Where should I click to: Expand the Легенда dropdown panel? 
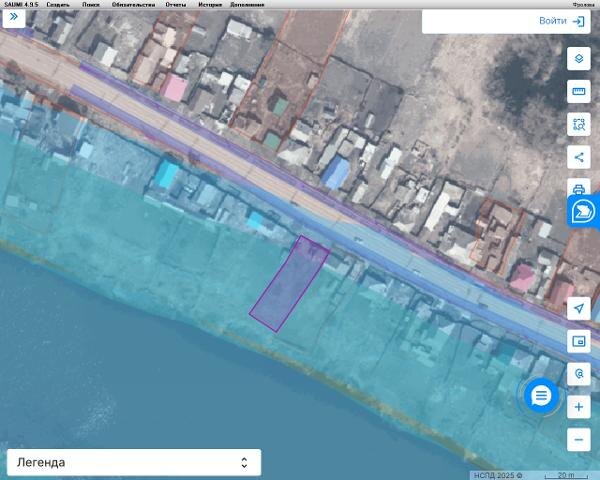(x=134, y=462)
